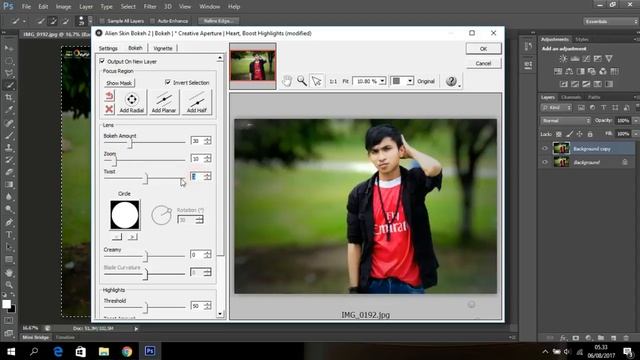The height and width of the screenshot is (360, 640).
Task: Click the red X delete region icon
Action: tap(109, 109)
